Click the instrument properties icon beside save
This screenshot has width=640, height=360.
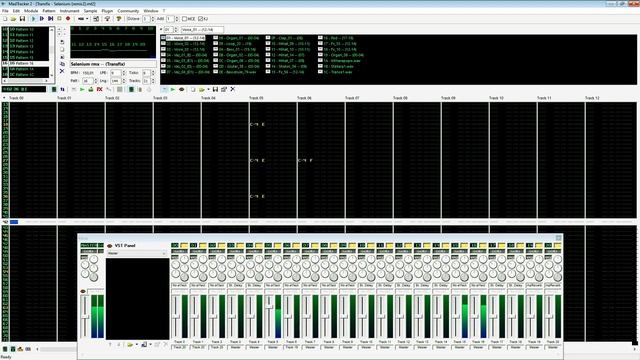tap(224, 89)
